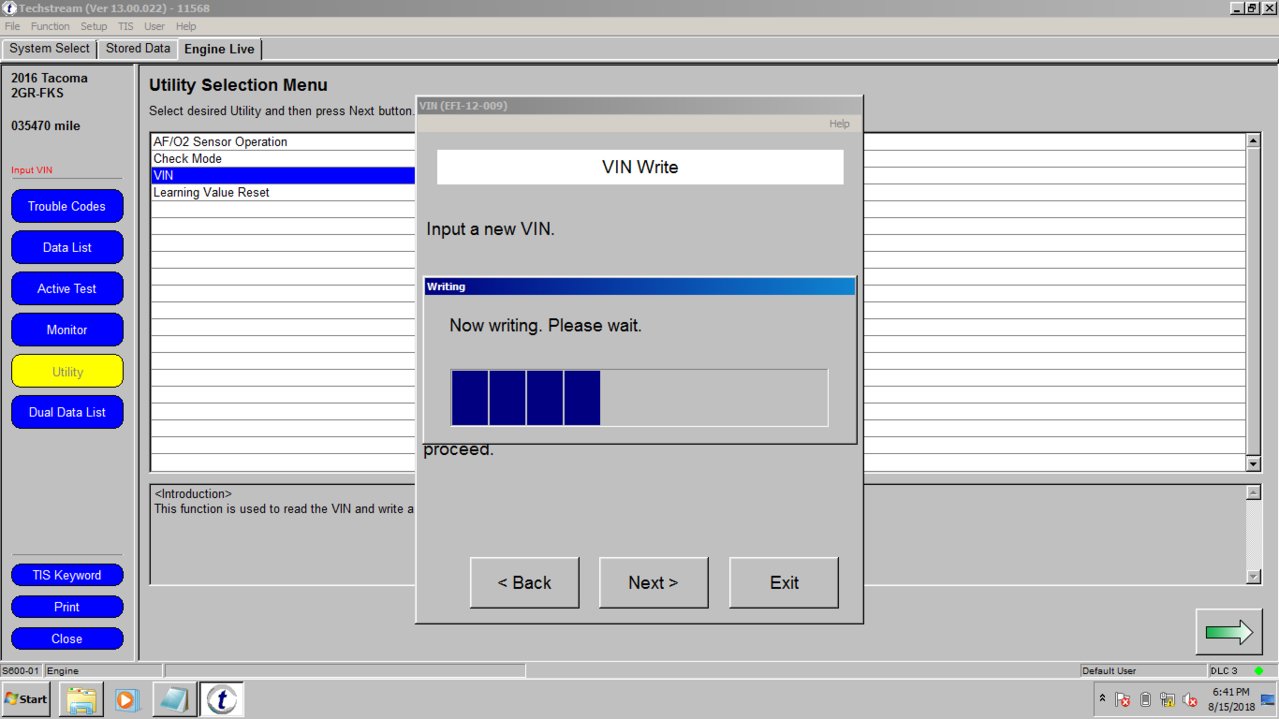Switch to the System Select tab

click(x=49, y=48)
